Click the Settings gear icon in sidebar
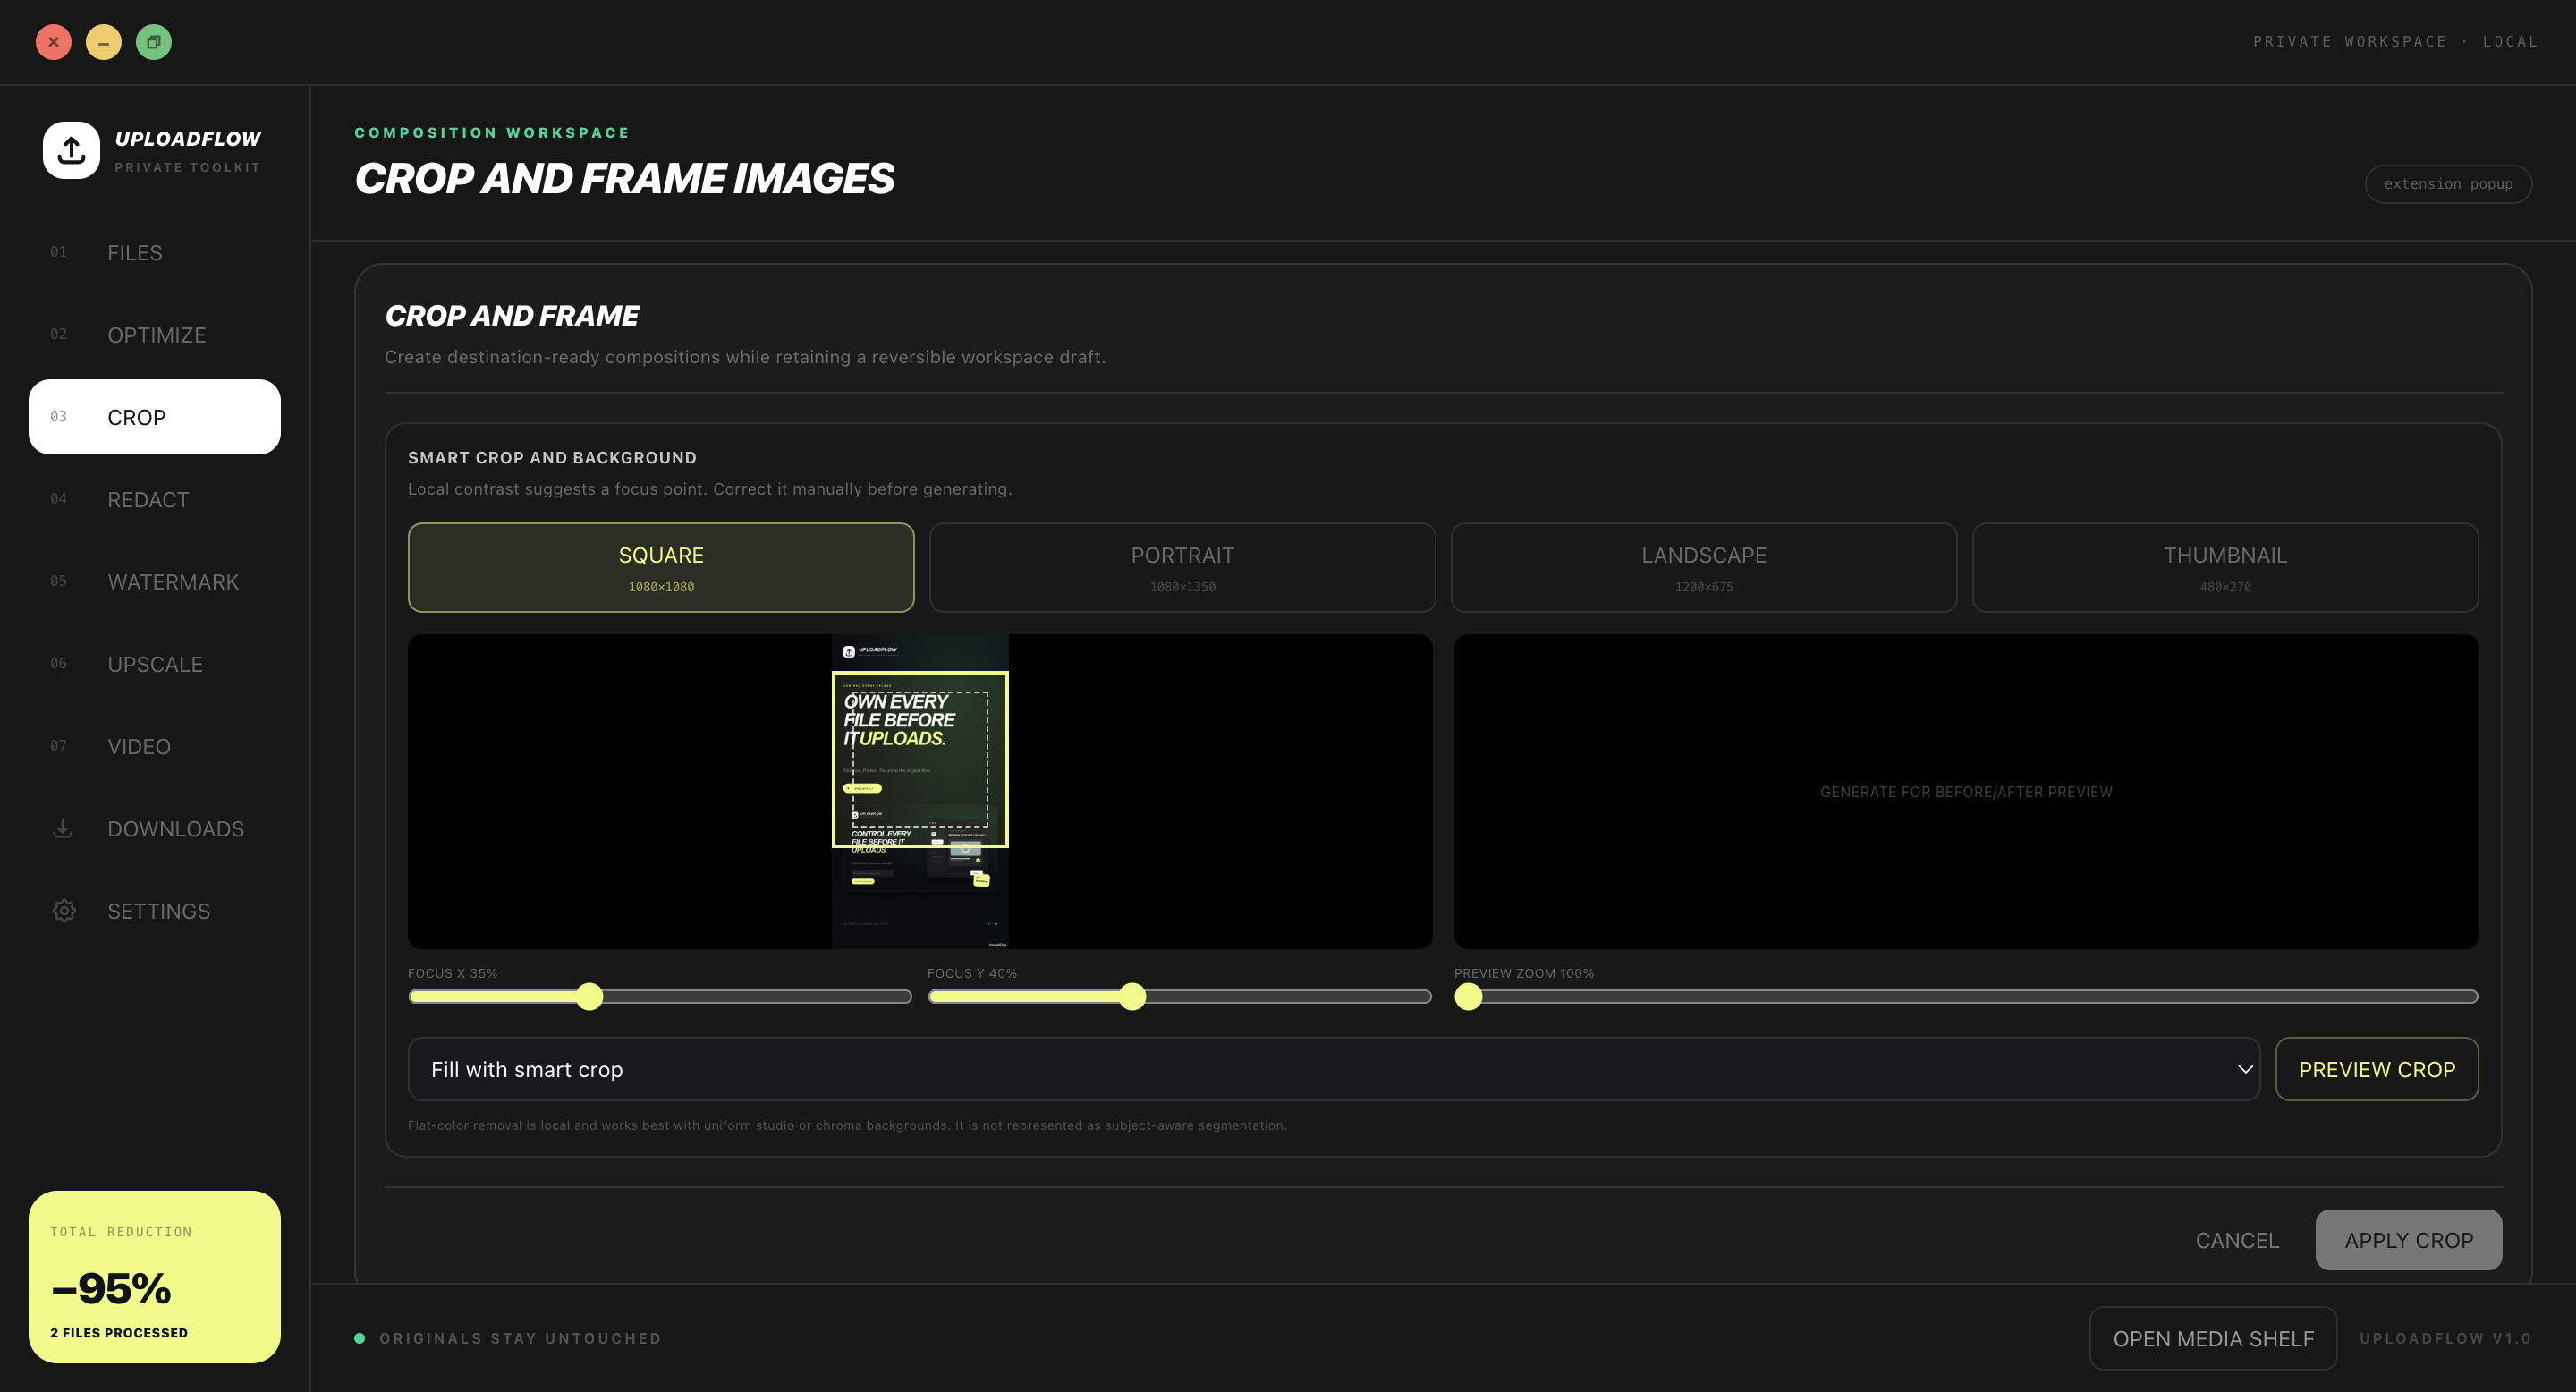Viewport: 2576px width, 1392px height. (64, 911)
